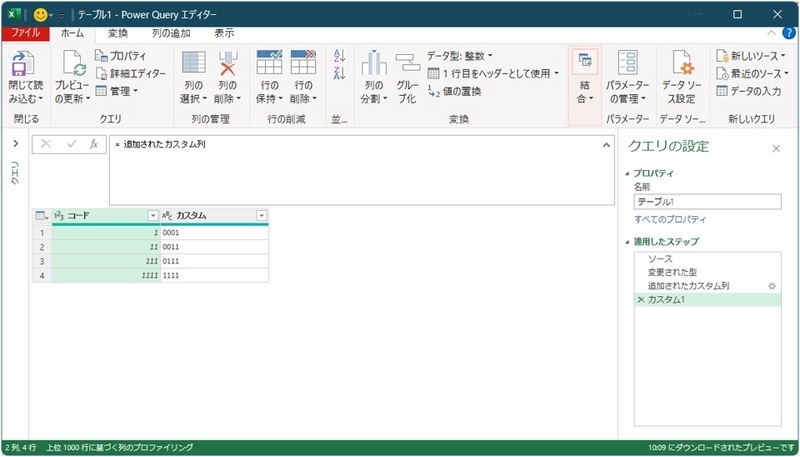
Task: Click the Data Source Settings (データソース設定) icon
Action: click(682, 63)
